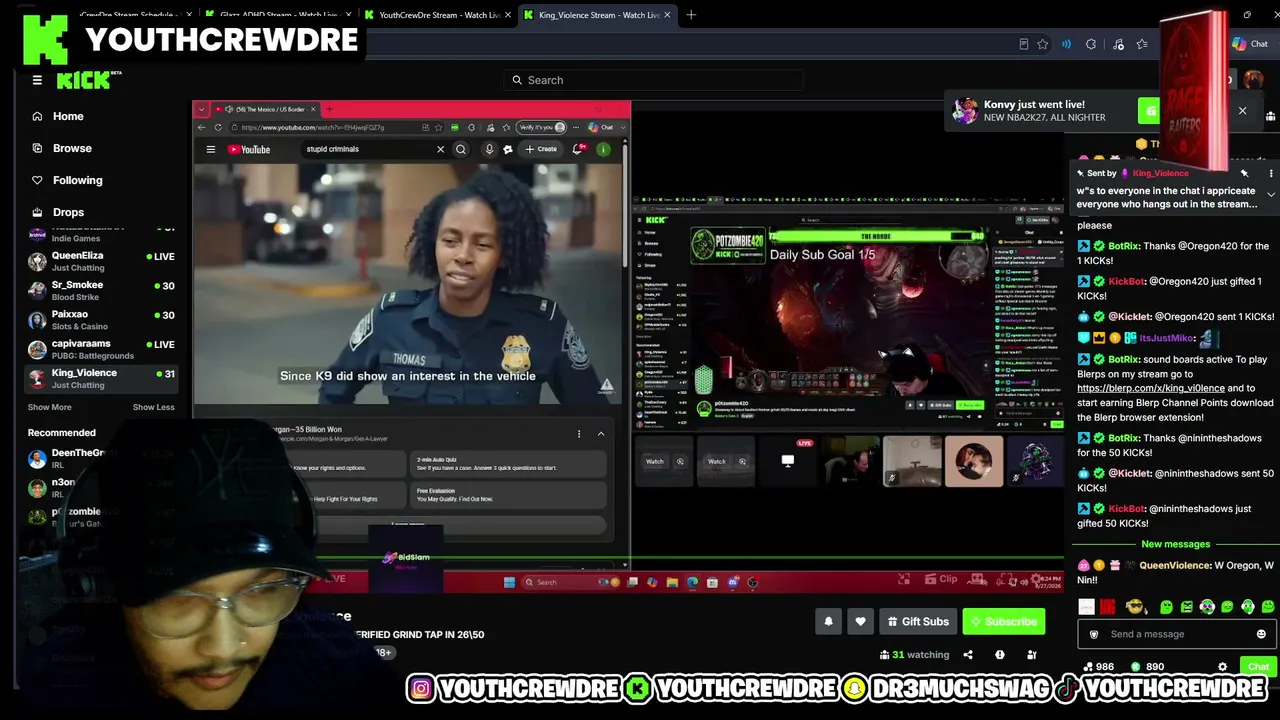Collapse the ad panel below the YouTube video
The height and width of the screenshot is (720, 1280).
tap(601, 434)
